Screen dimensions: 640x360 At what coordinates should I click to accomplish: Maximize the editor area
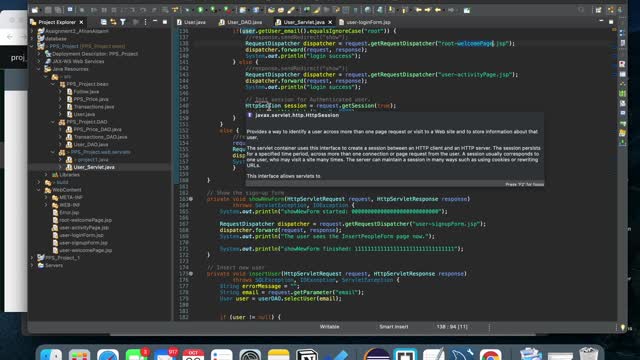pos(611,22)
